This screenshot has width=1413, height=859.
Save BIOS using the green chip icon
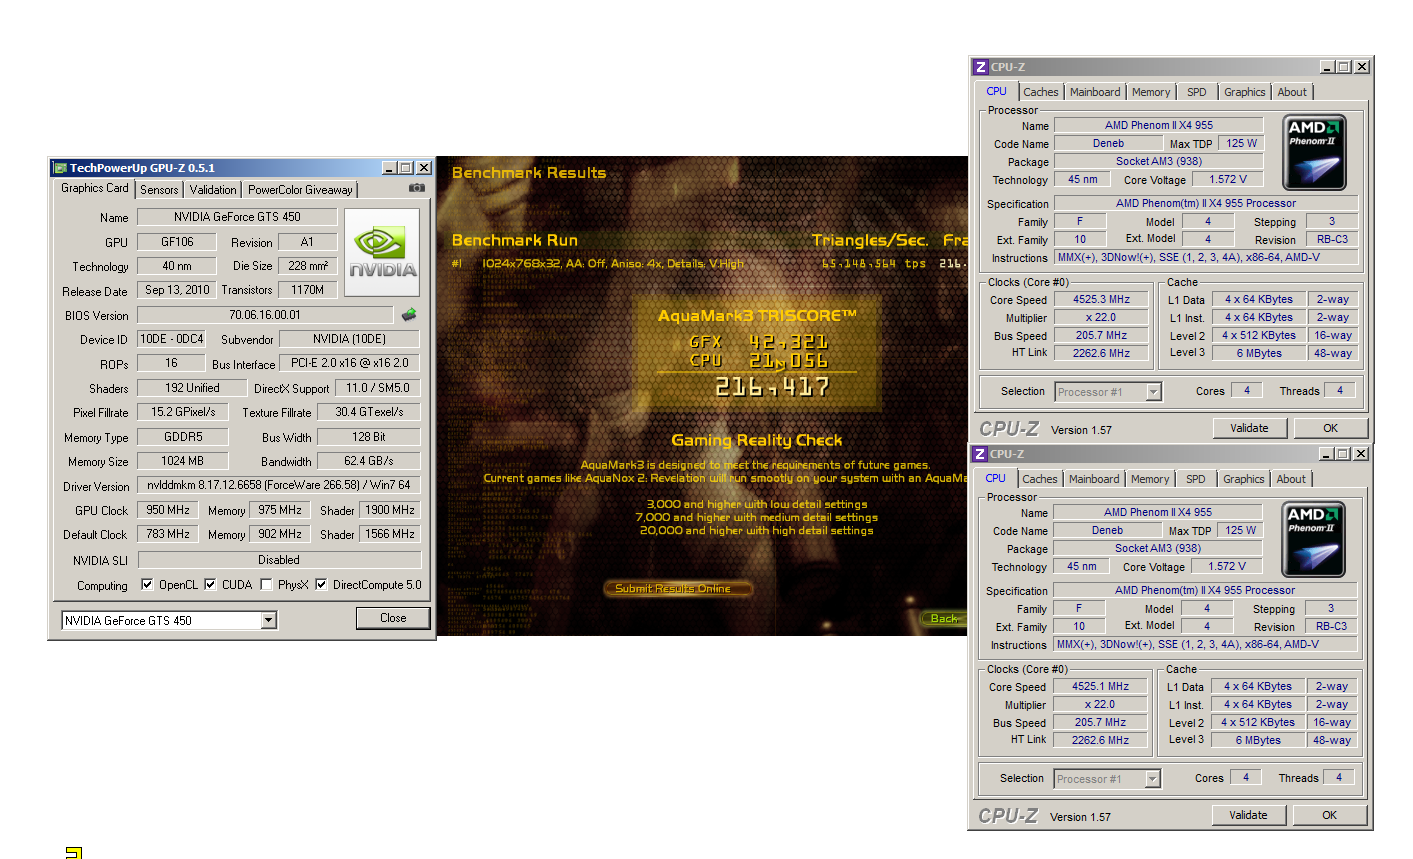(409, 314)
